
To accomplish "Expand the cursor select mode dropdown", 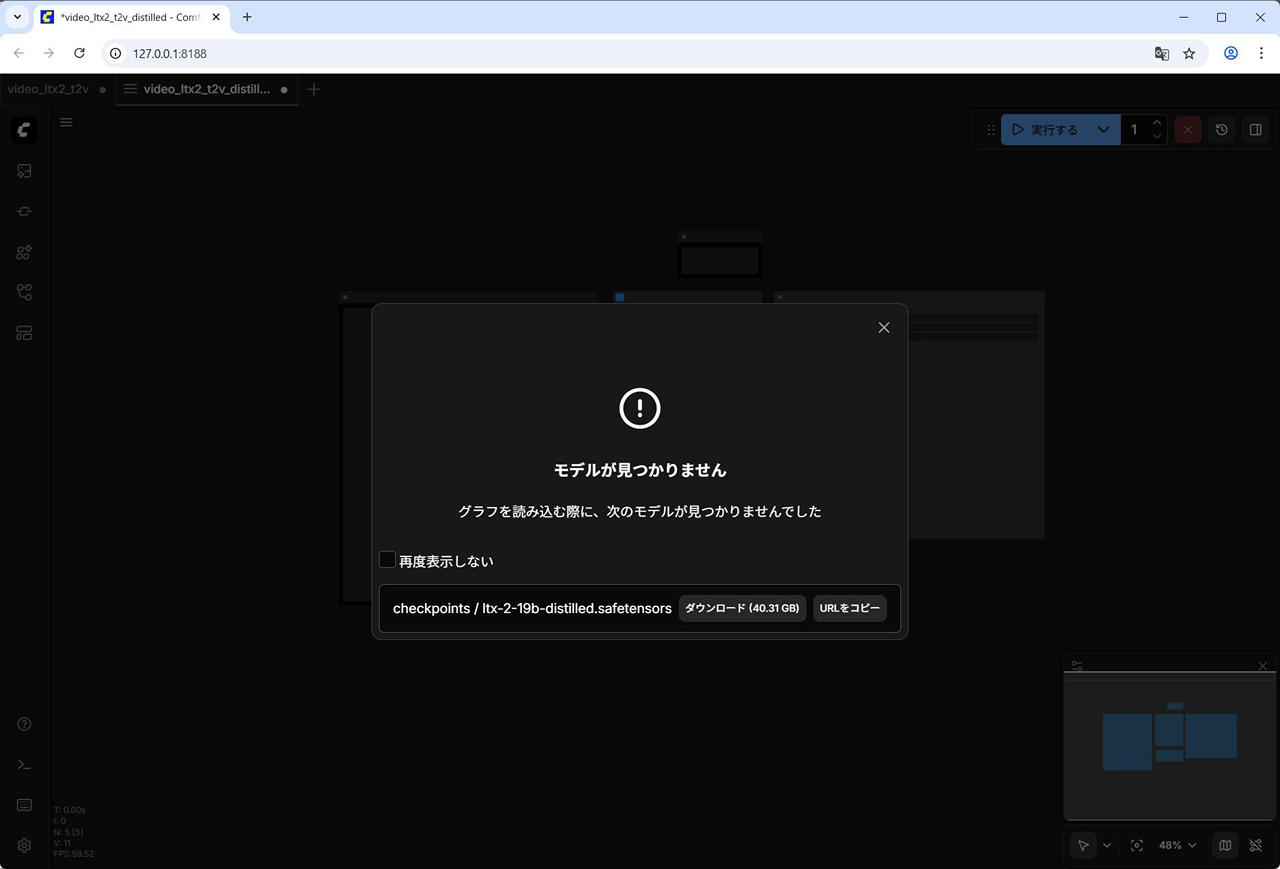I will pos(1107,845).
